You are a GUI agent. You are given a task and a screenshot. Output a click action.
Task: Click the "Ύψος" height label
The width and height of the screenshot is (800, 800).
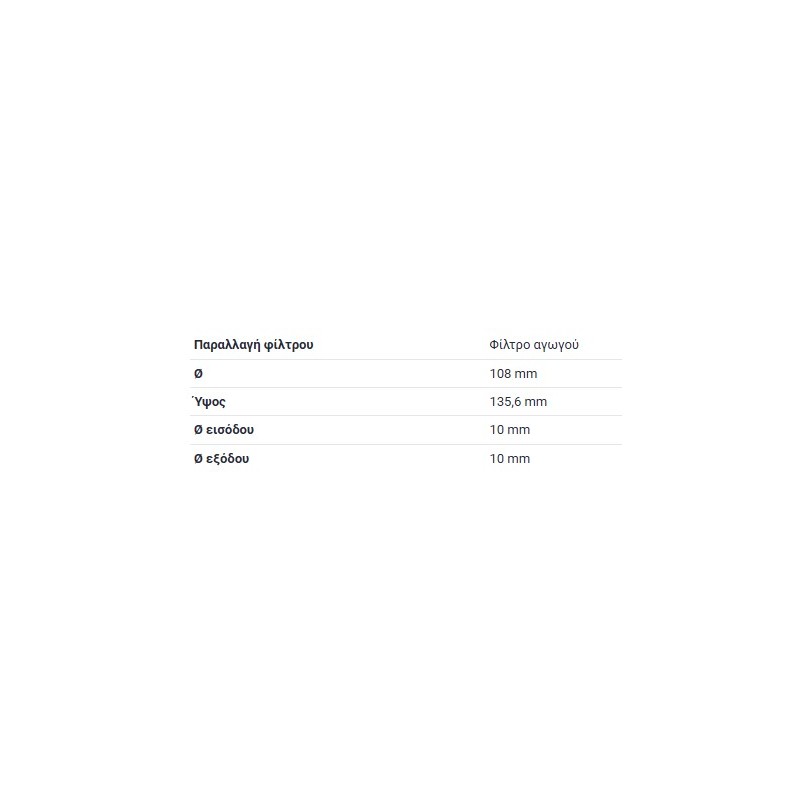point(209,402)
